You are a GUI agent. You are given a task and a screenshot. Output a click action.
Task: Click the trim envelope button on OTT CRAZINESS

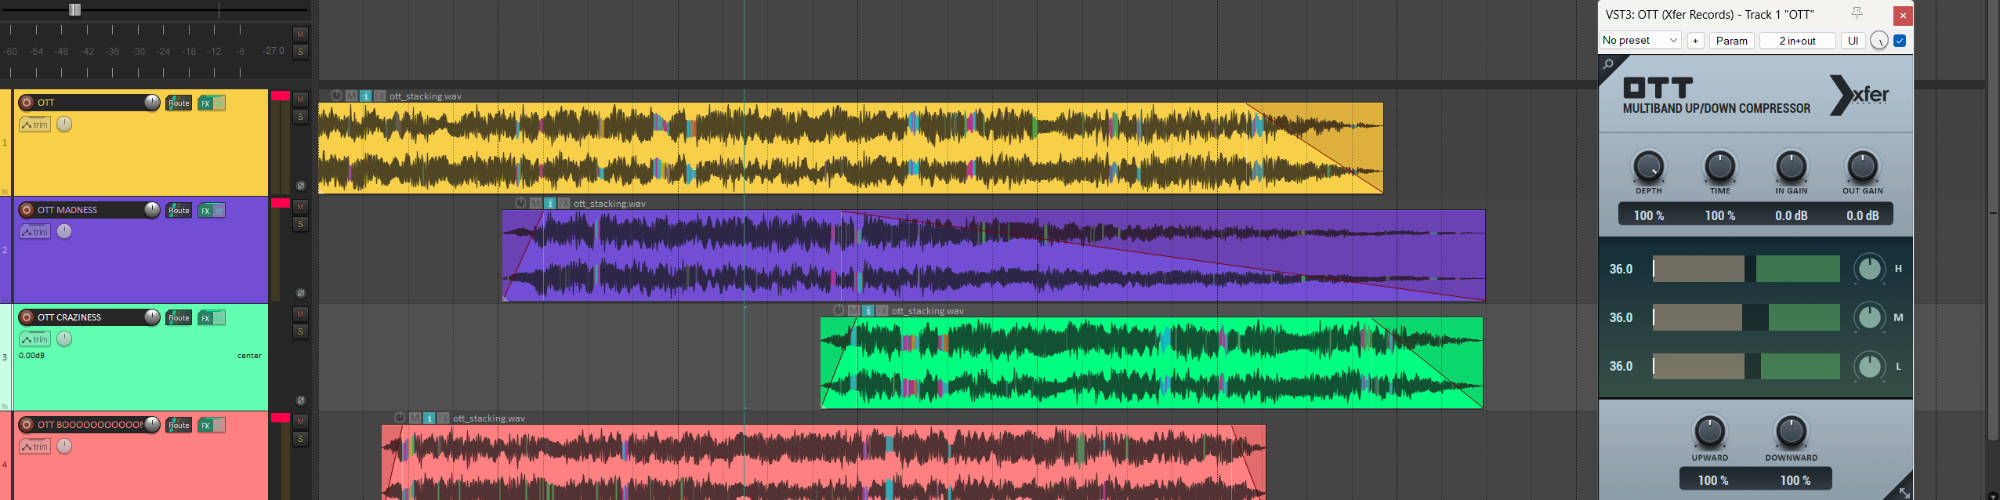pyautogui.click(x=34, y=339)
